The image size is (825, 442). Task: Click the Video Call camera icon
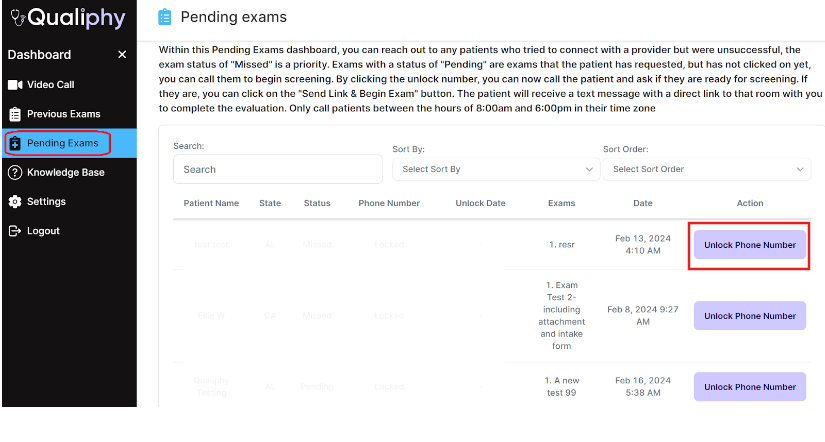(15, 85)
